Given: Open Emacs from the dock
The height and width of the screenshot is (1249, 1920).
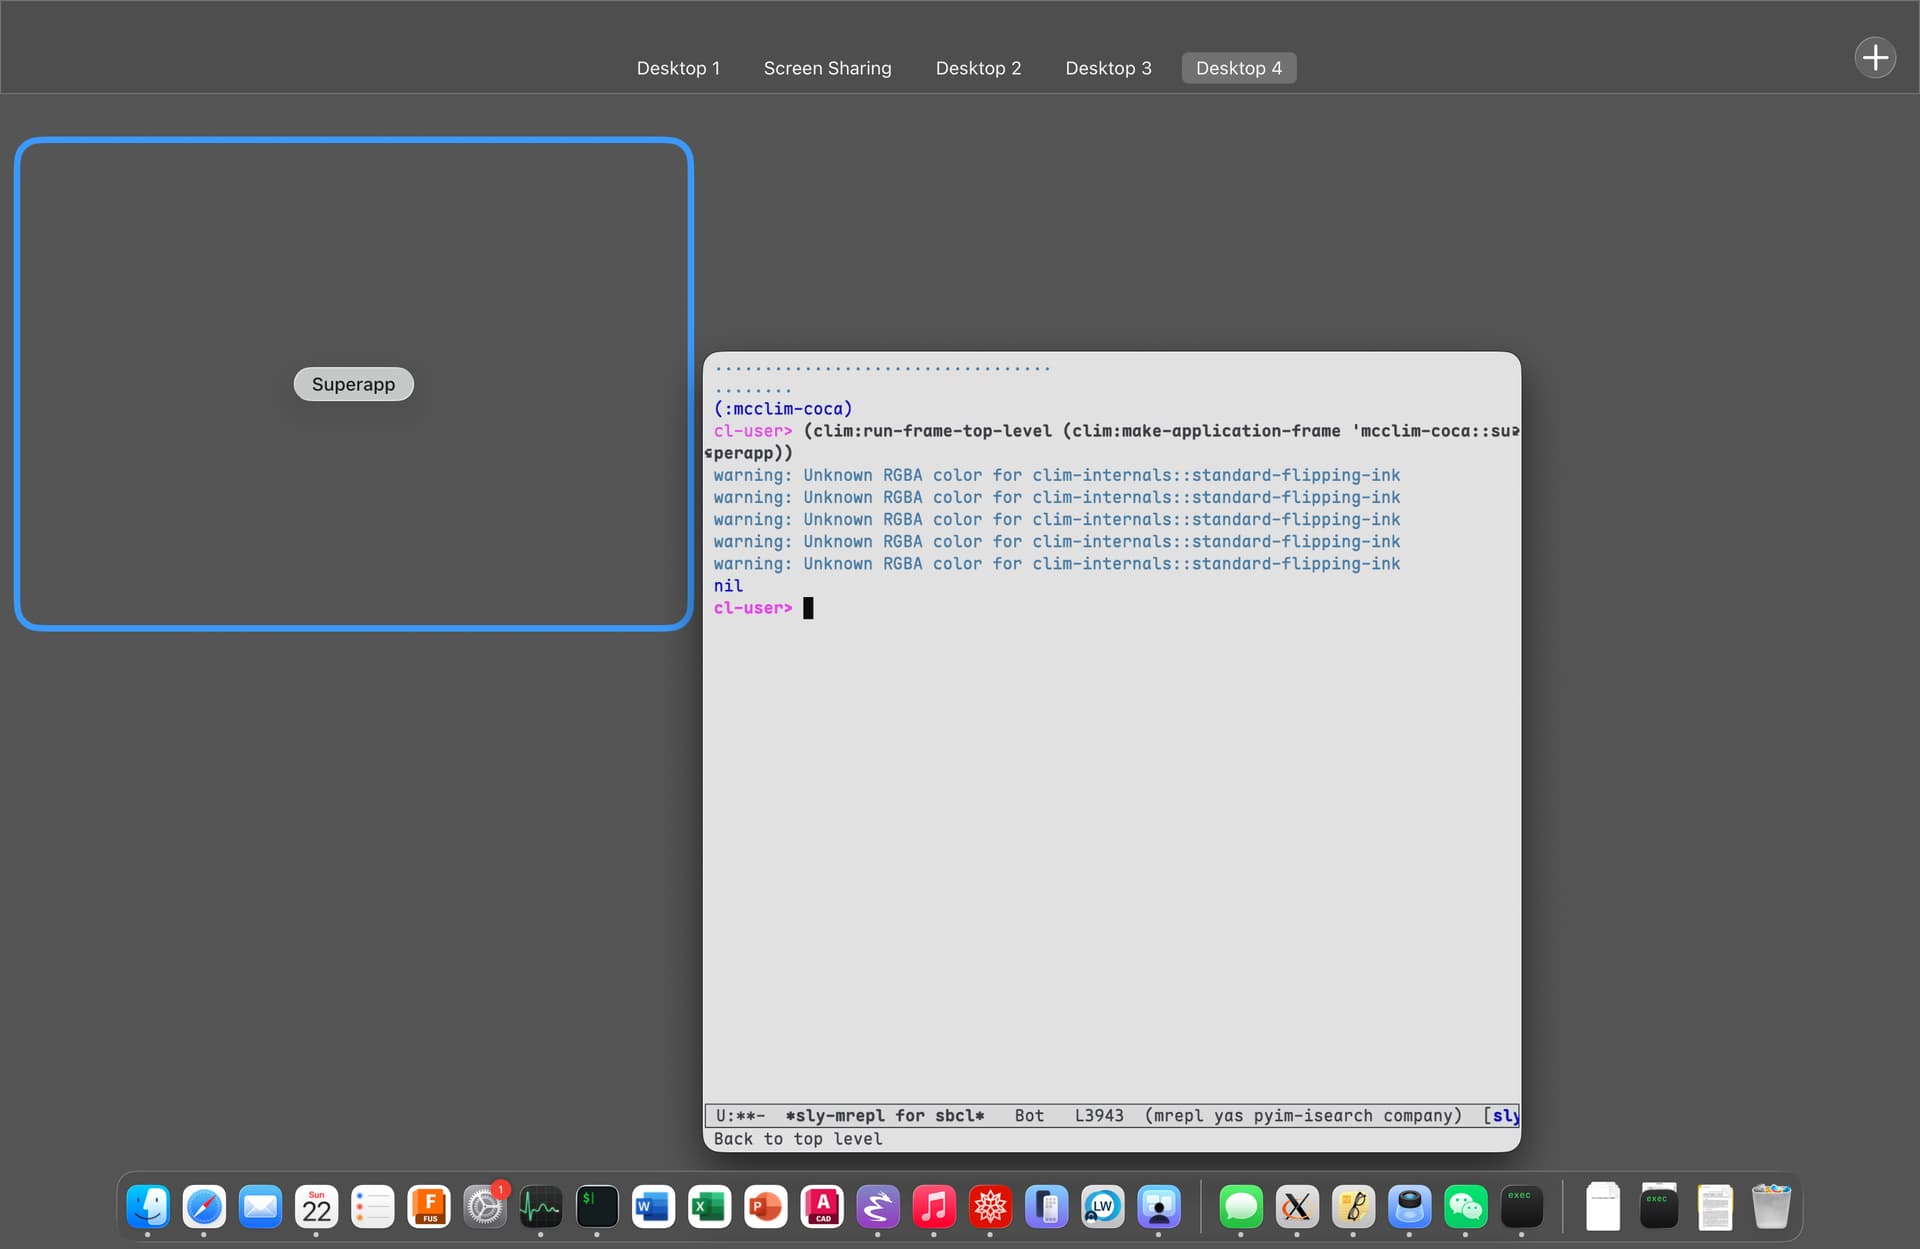Looking at the screenshot, I should [x=877, y=1207].
